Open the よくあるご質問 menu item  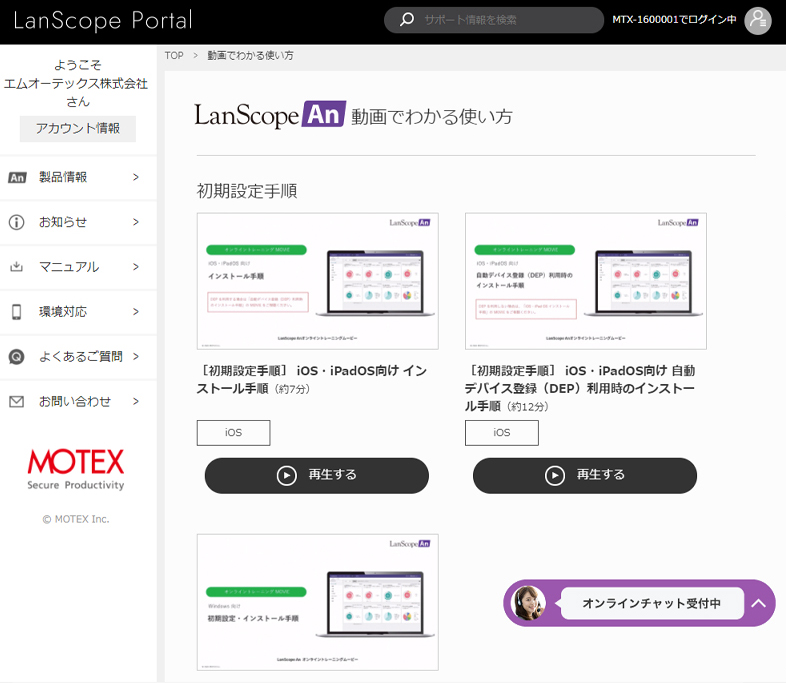78,356
